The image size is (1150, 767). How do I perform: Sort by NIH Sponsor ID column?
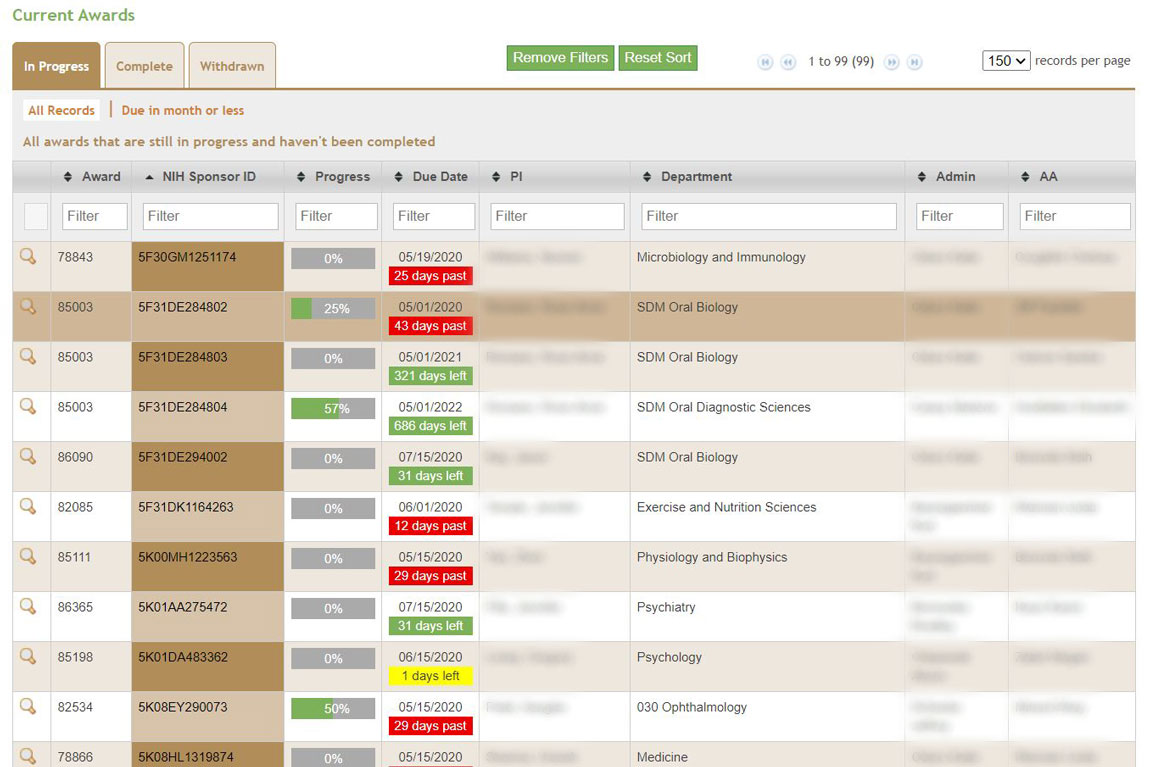(208, 177)
